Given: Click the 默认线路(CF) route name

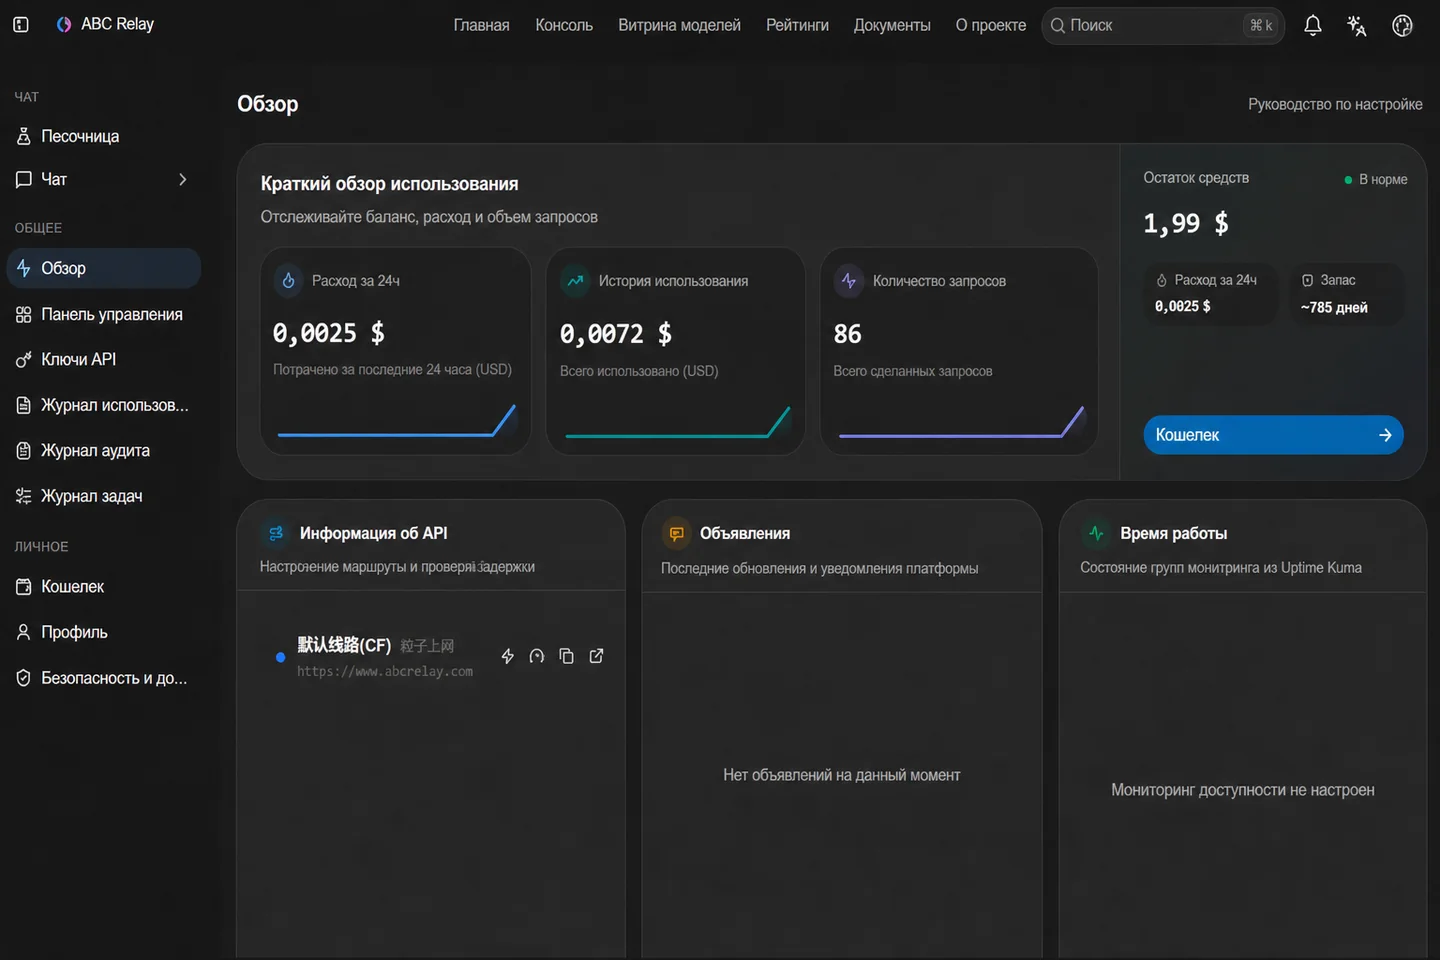Looking at the screenshot, I should click(344, 645).
